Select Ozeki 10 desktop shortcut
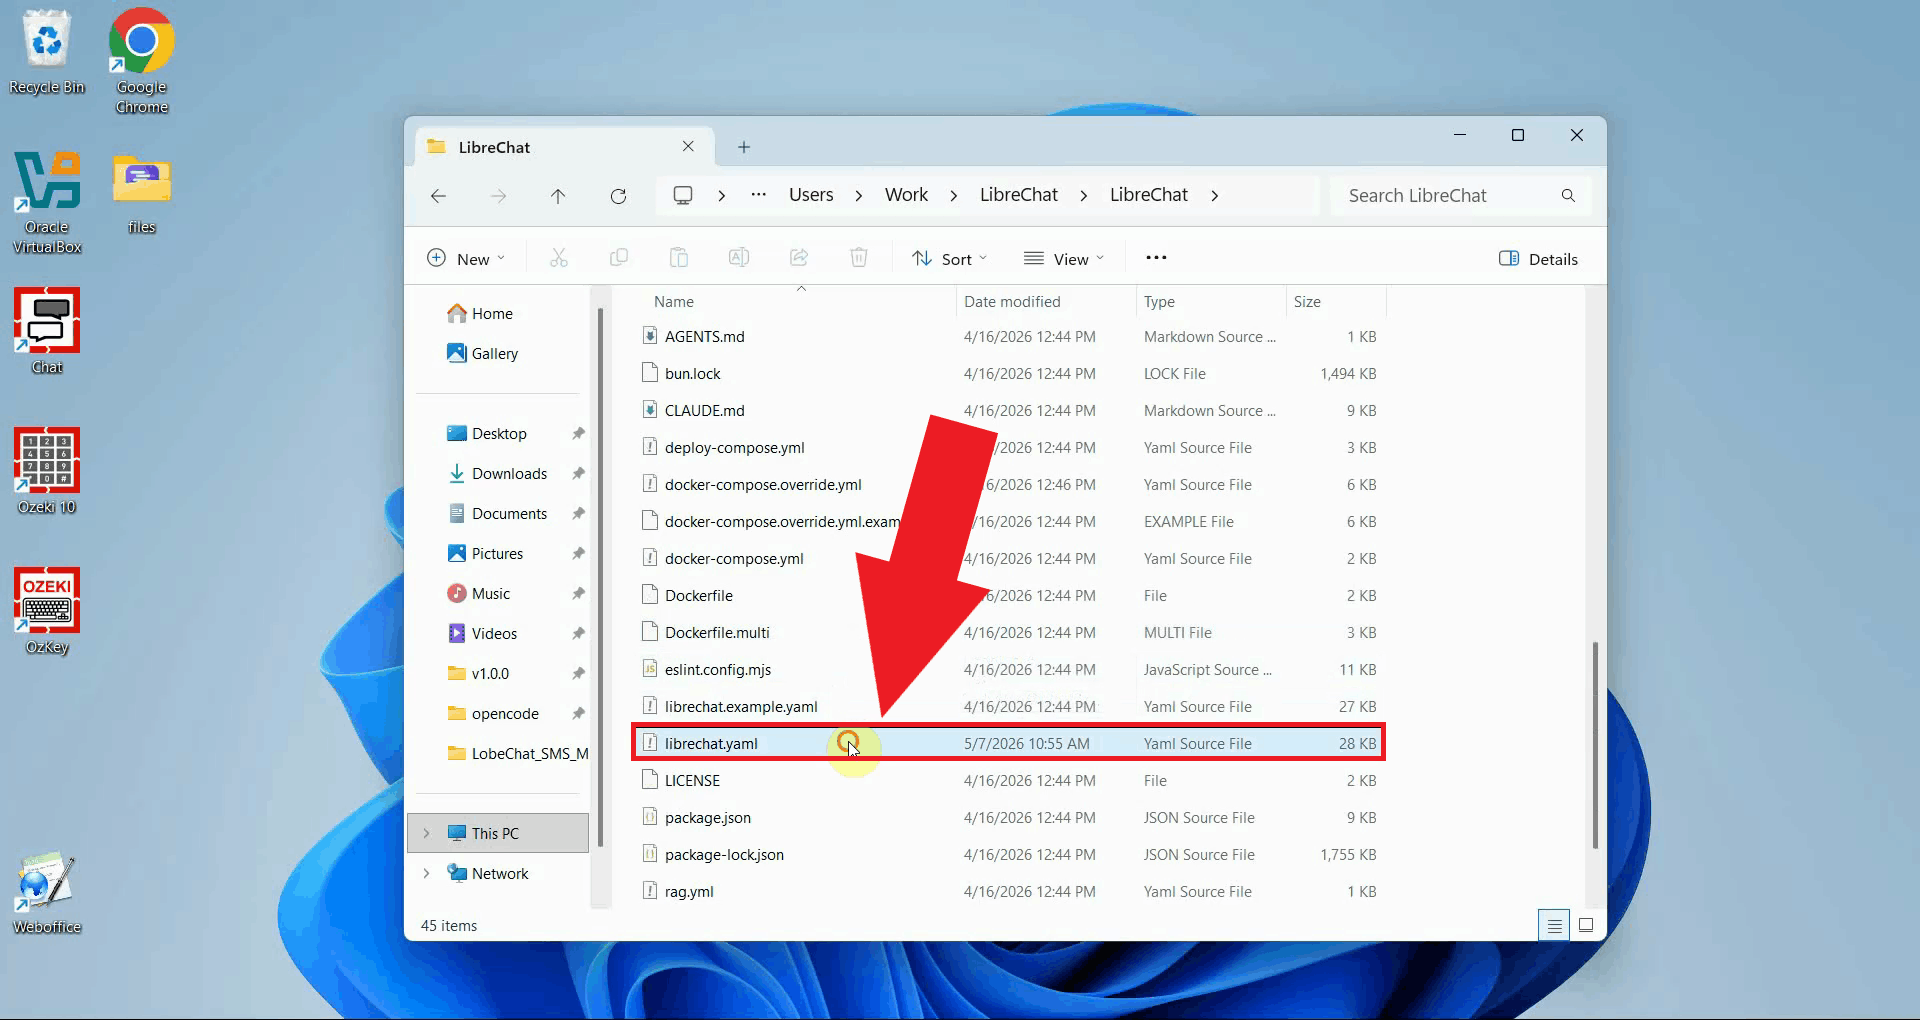This screenshot has width=1920, height=1020. 46,471
